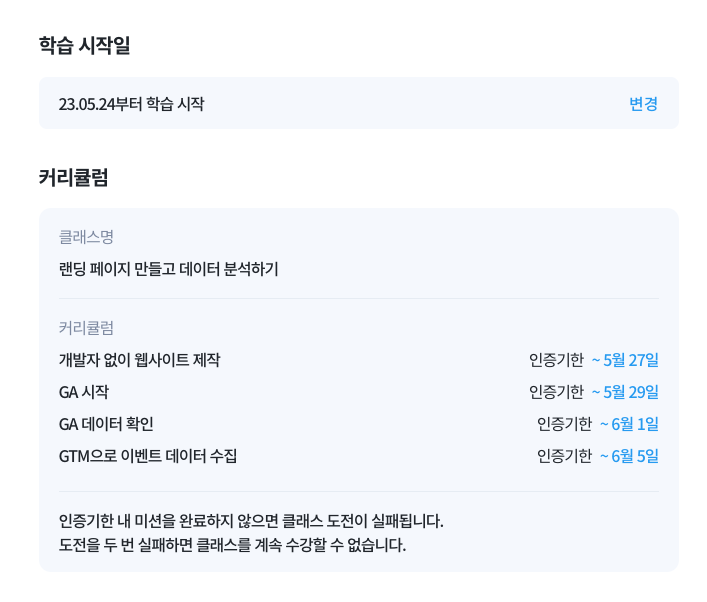Click the 인증기한 내 미션 warning line
707x602 pixels.
(251, 521)
